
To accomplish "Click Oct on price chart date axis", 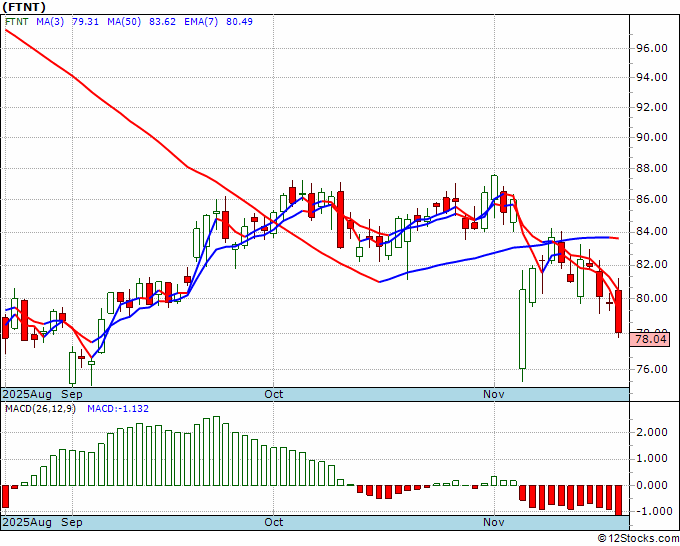I will click(x=274, y=395).
